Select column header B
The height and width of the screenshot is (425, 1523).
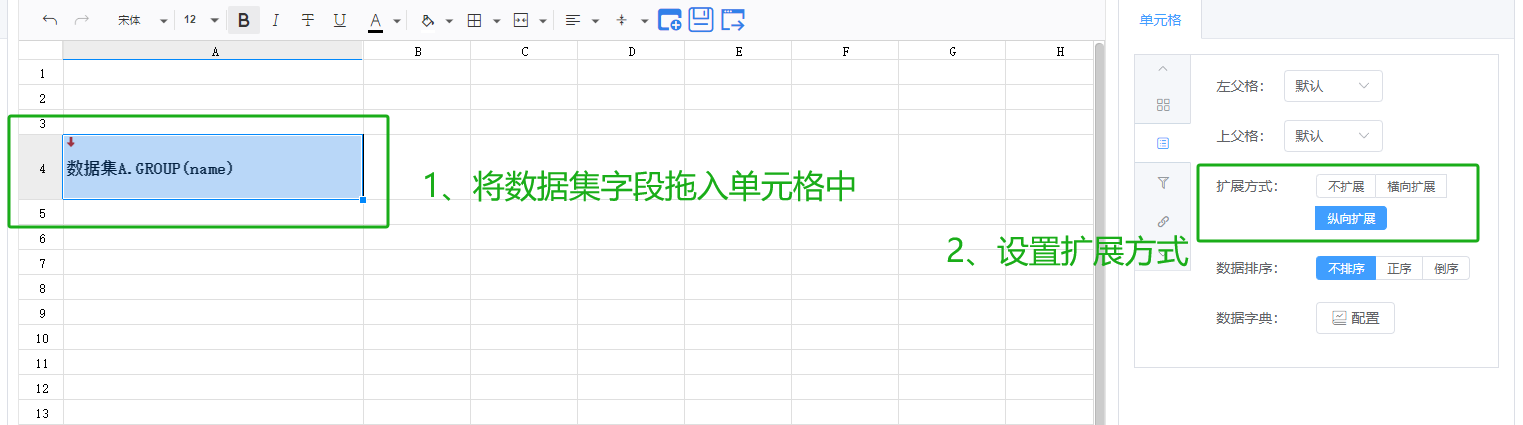[x=417, y=51]
